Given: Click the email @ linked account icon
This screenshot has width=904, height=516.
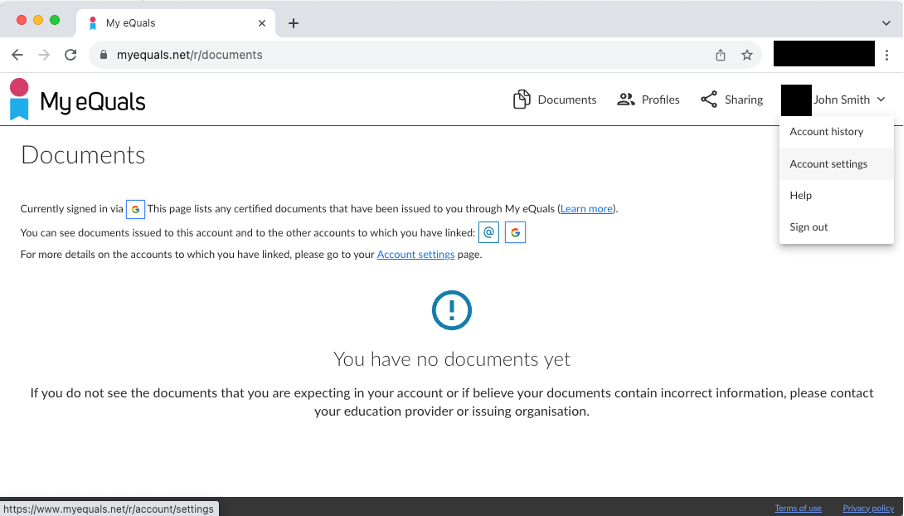Looking at the screenshot, I should pyautogui.click(x=488, y=232).
